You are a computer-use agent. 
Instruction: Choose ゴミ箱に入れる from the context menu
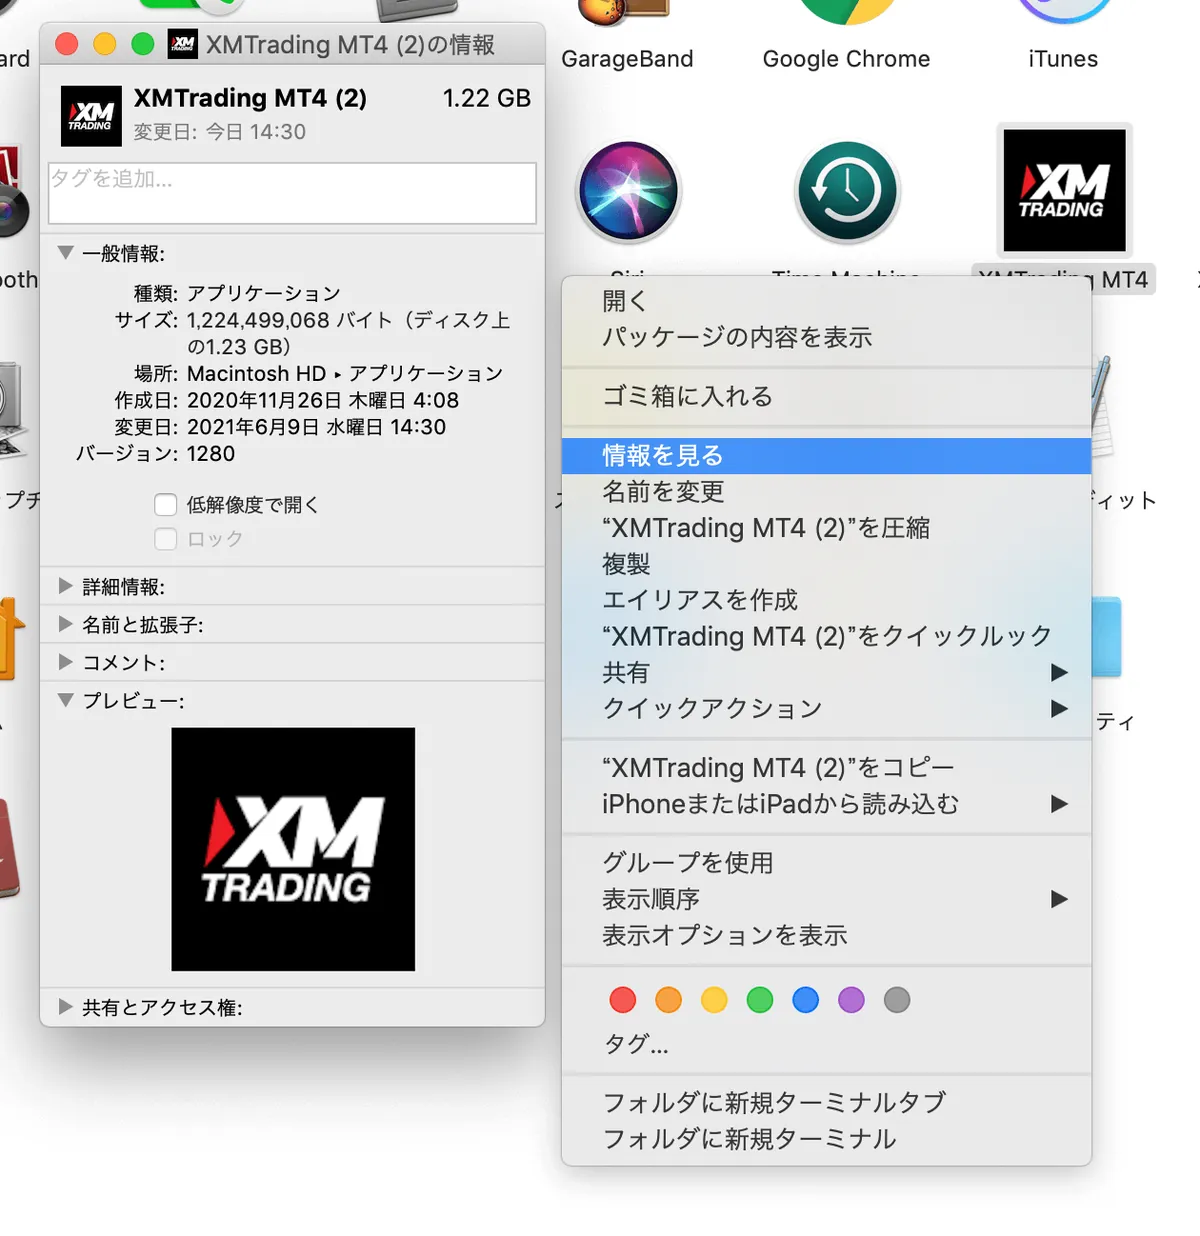click(826, 397)
